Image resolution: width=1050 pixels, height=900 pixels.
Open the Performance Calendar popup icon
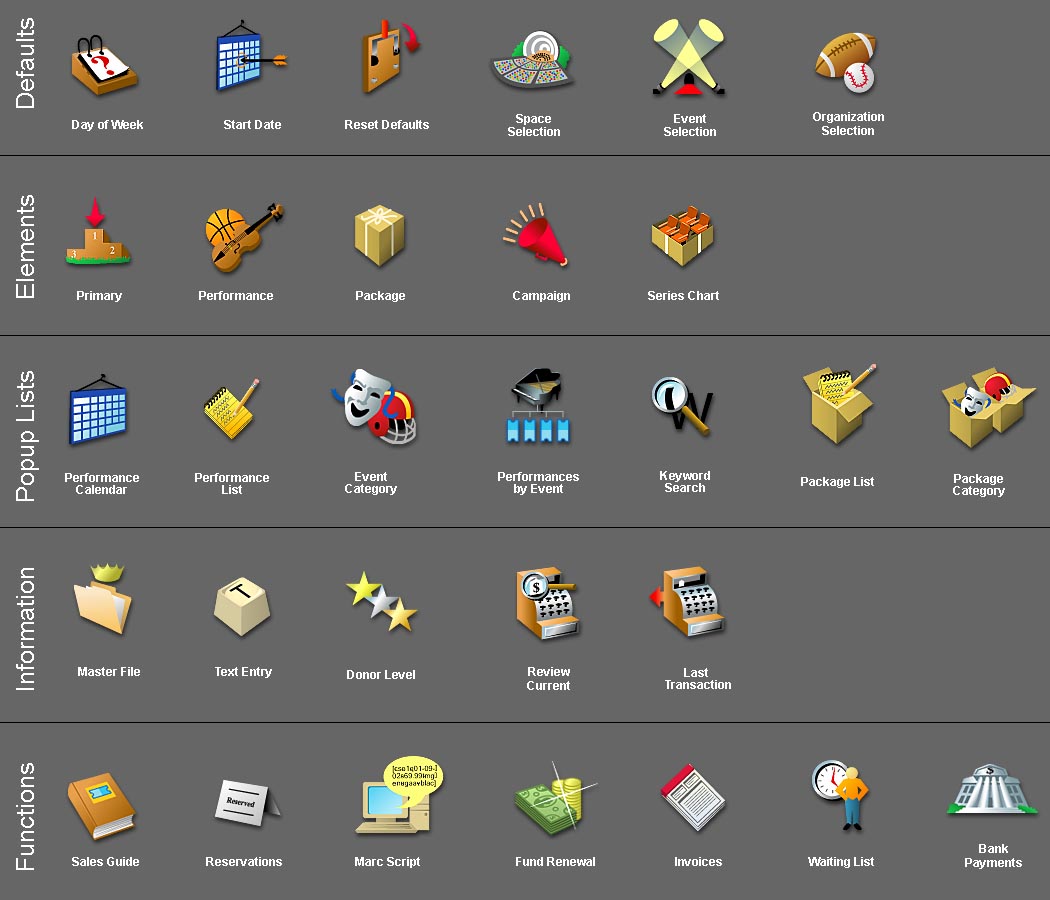[x=99, y=412]
